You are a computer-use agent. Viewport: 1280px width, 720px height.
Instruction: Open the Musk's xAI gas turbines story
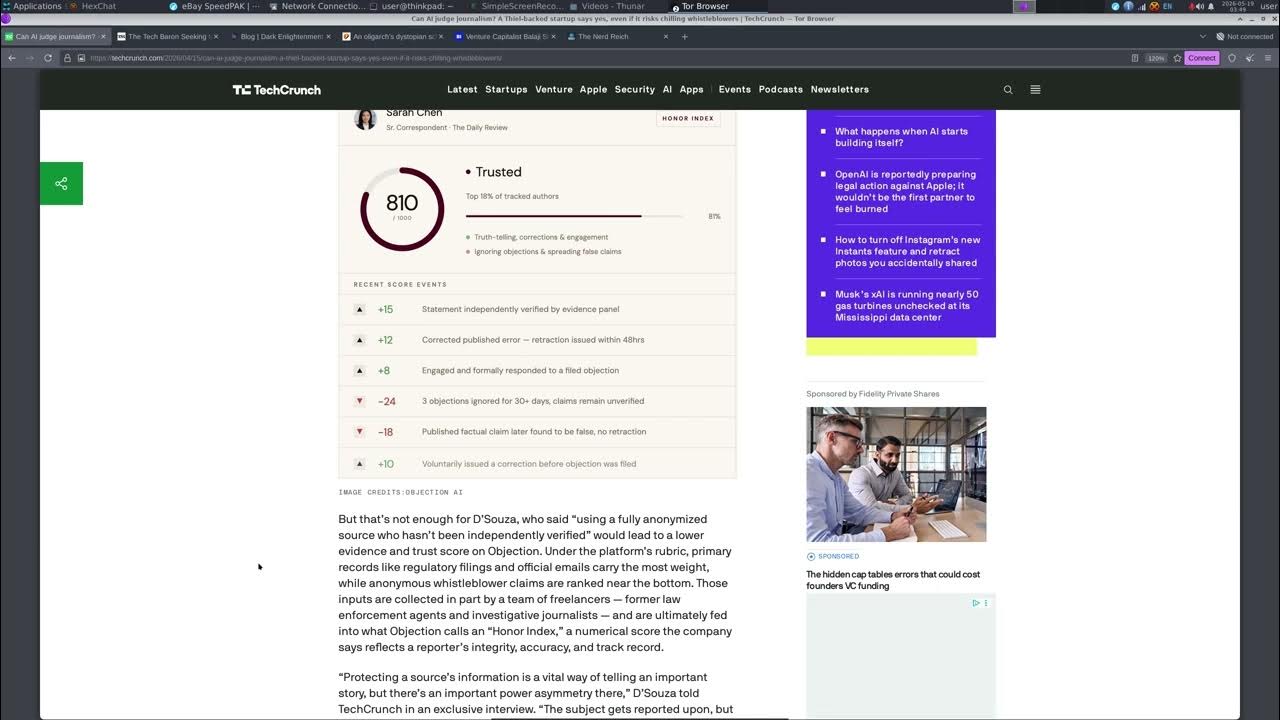coord(906,306)
